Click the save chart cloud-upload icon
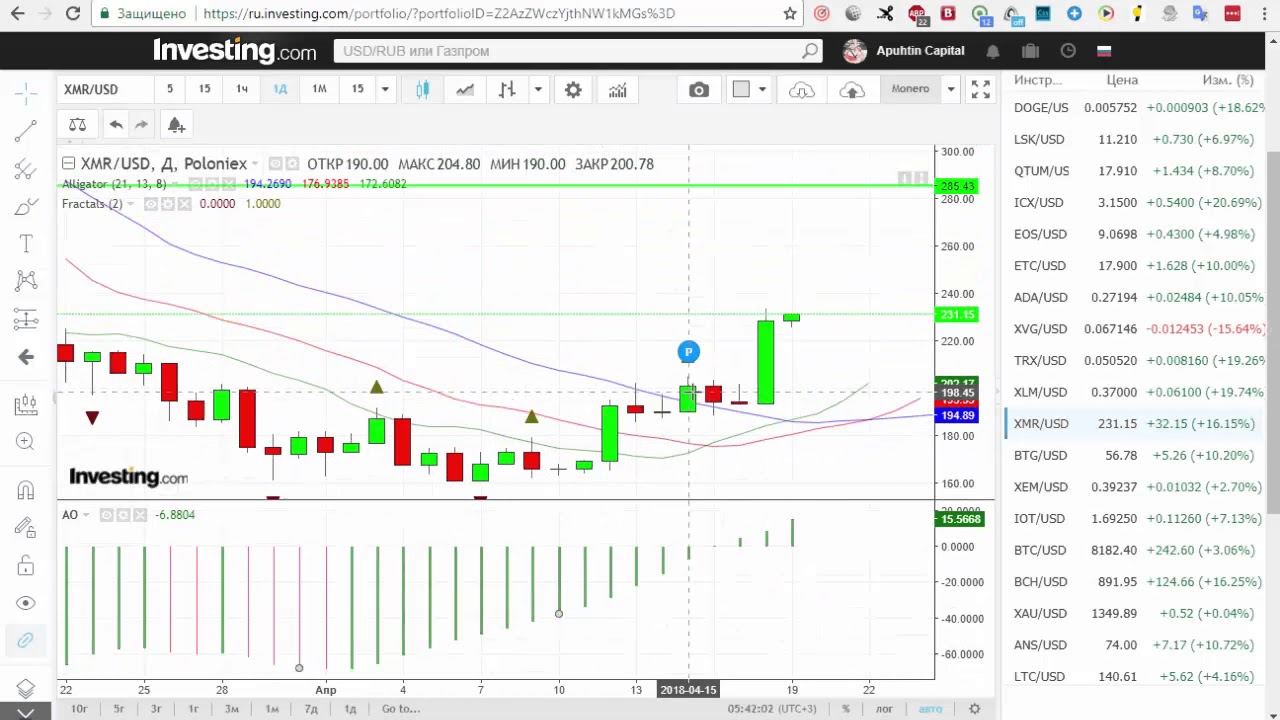This screenshot has height=720, width=1280. point(852,90)
